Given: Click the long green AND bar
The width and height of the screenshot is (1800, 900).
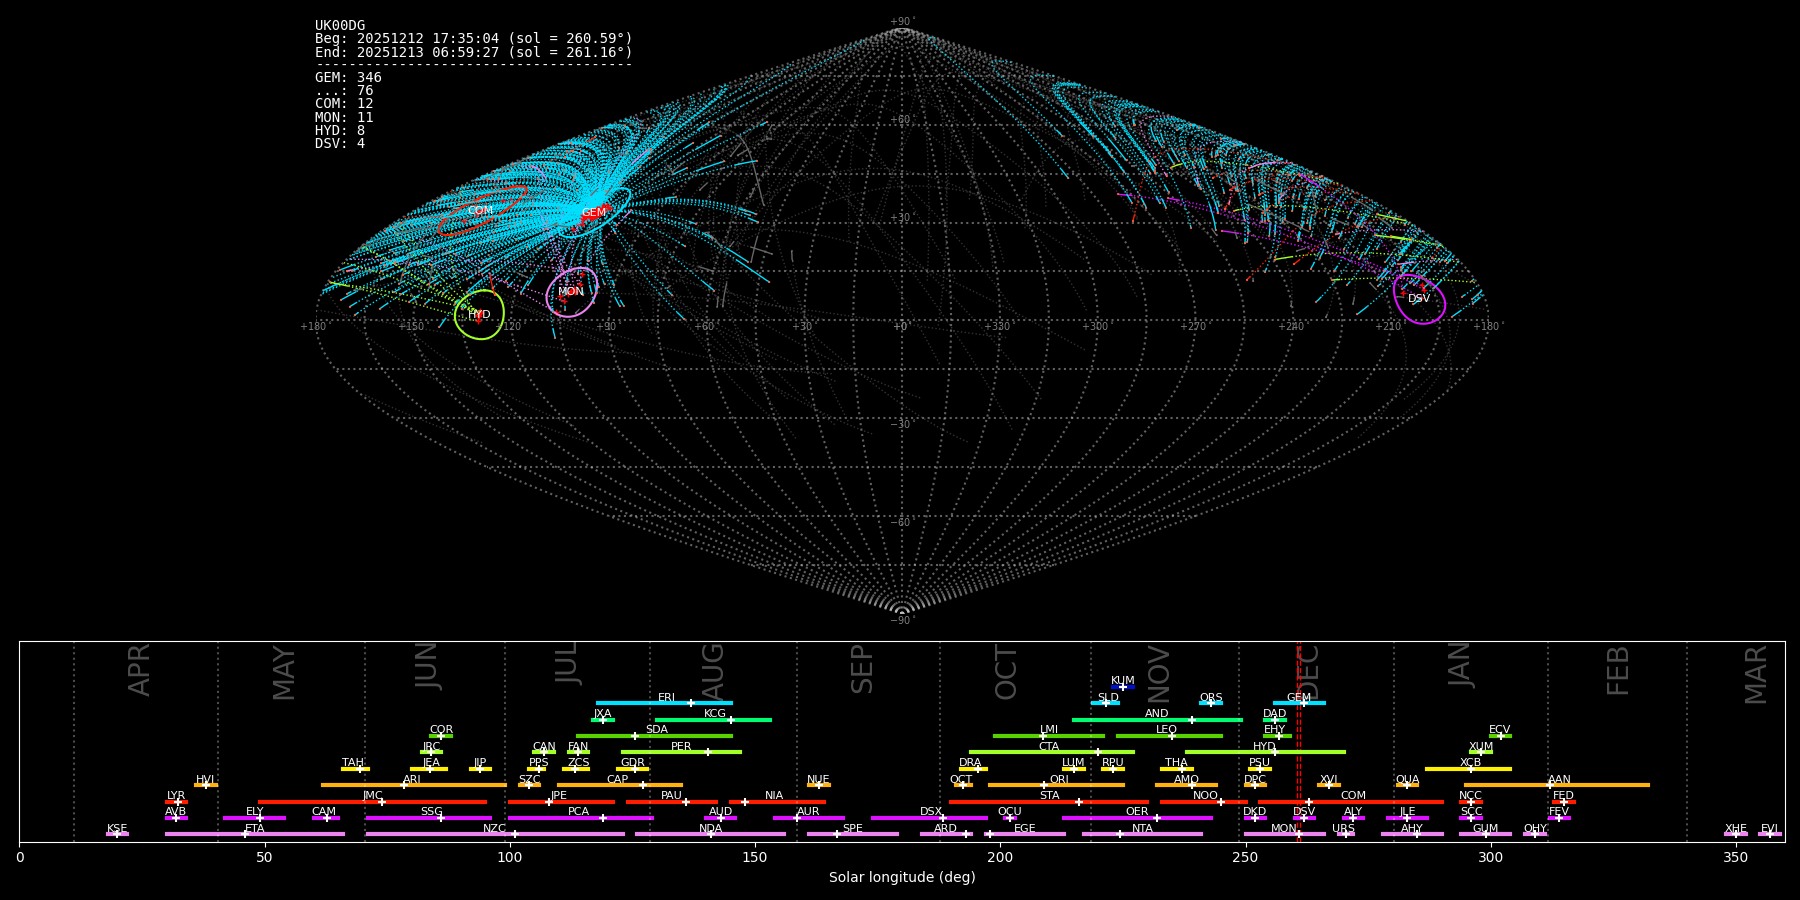Looking at the screenshot, I should pyautogui.click(x=1157, y=720).
